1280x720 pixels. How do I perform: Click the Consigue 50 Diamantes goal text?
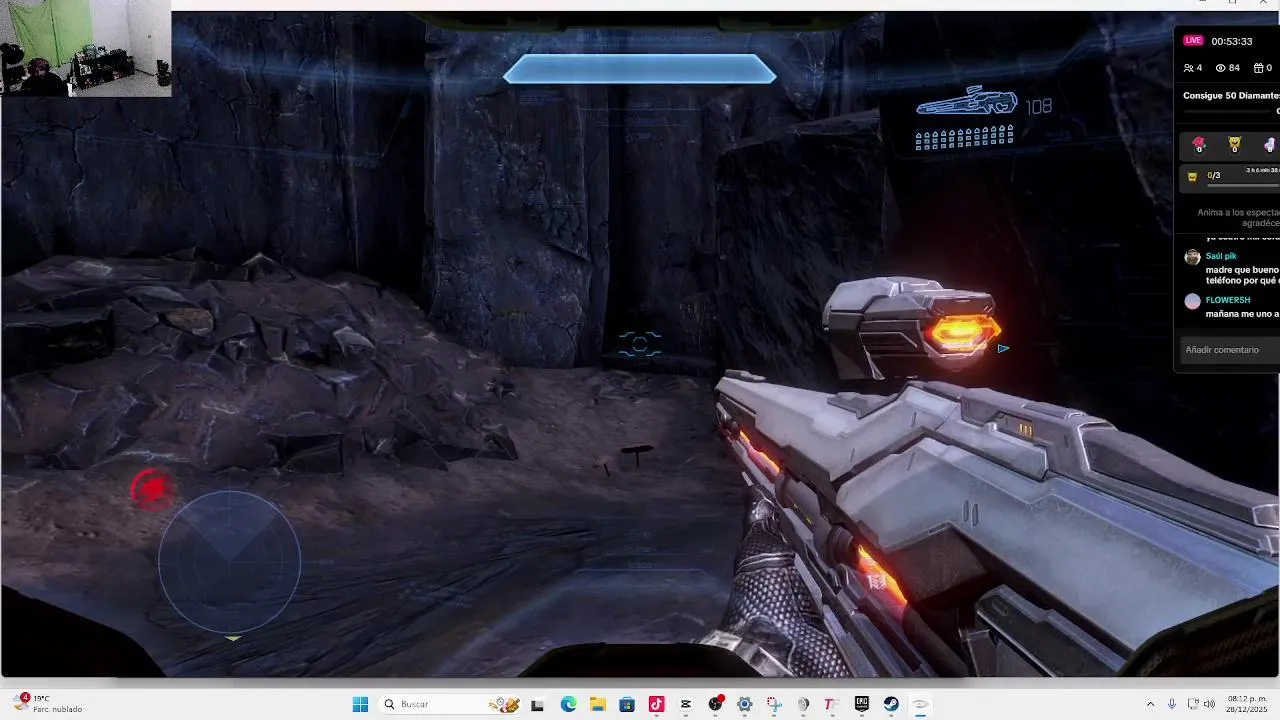1231,96
